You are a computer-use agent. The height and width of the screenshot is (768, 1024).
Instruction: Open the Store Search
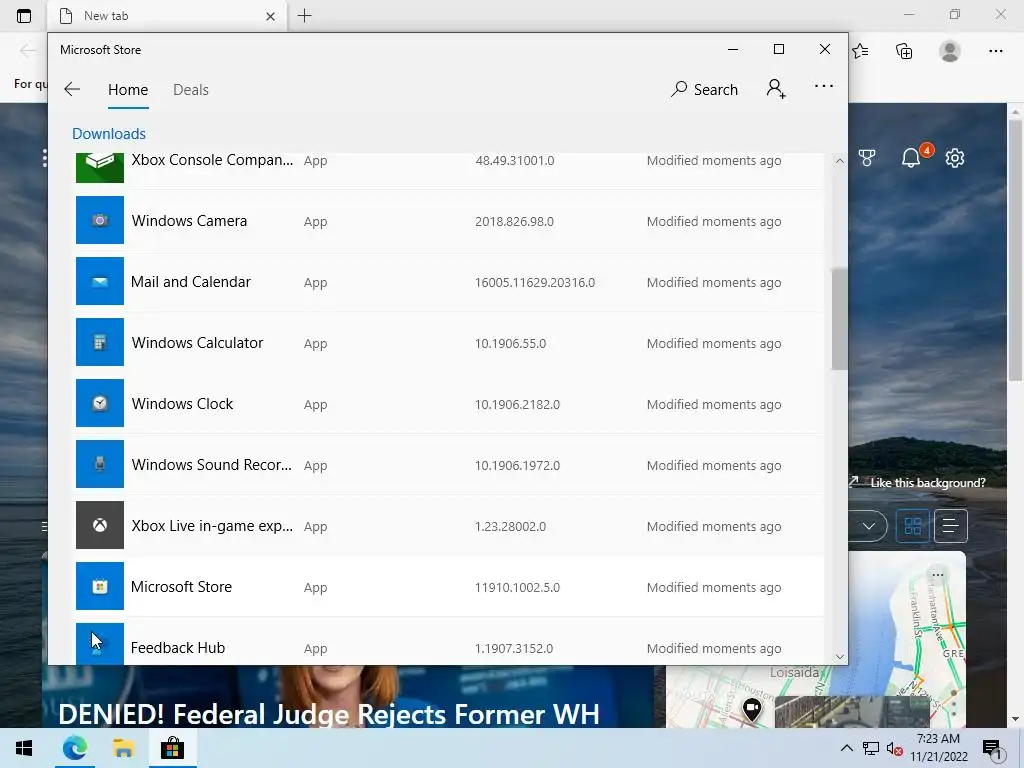click(x=704, y=89)
